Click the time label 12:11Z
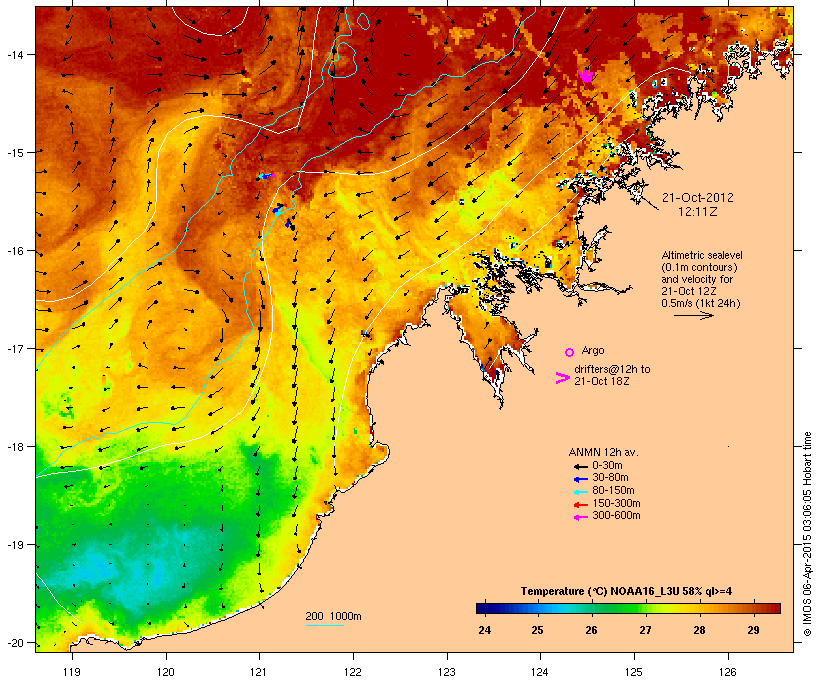This screenshot has width=820, height=680. point(698,212)
